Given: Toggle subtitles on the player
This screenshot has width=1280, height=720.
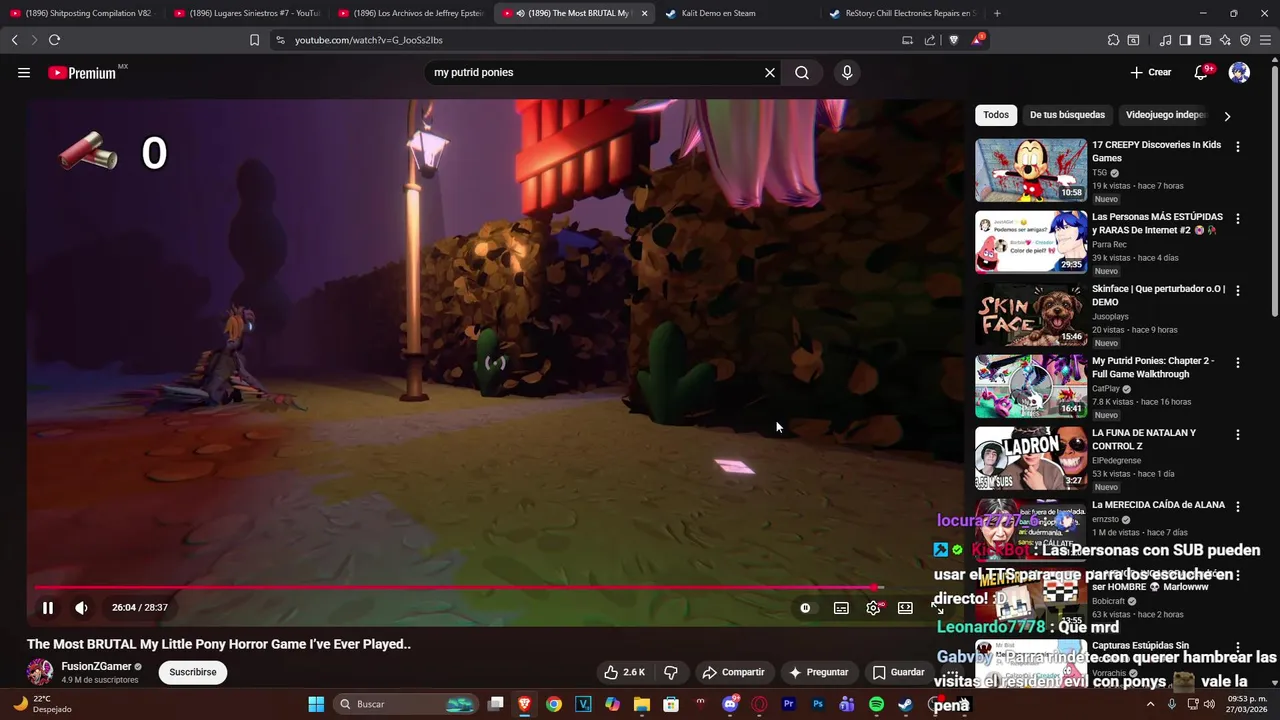Looking at the screenshot, I should click(x=841, y=608).
